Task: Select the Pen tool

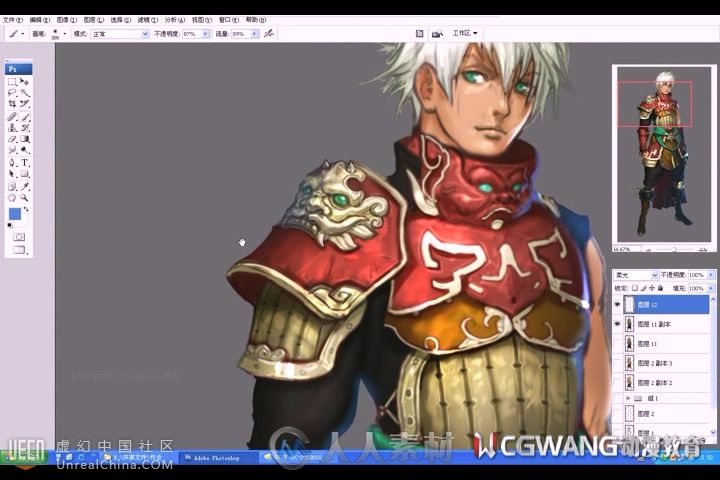Action: tap(12, 163)
